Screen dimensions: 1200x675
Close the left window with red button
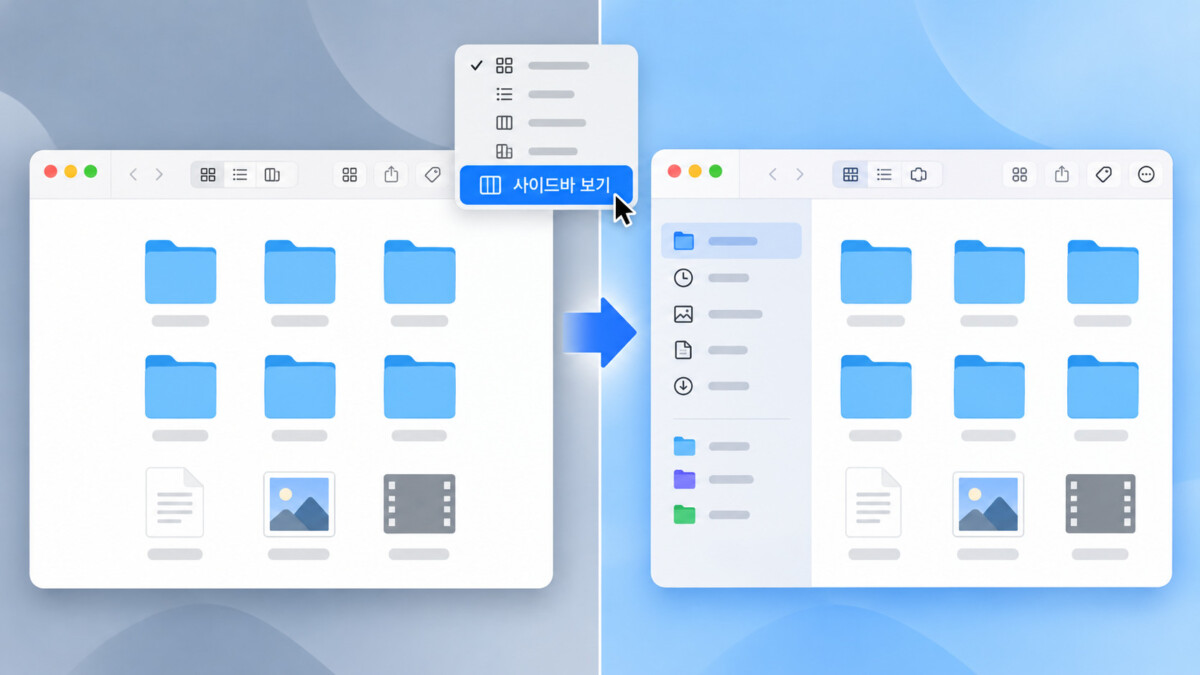click(x=50, y=171)
